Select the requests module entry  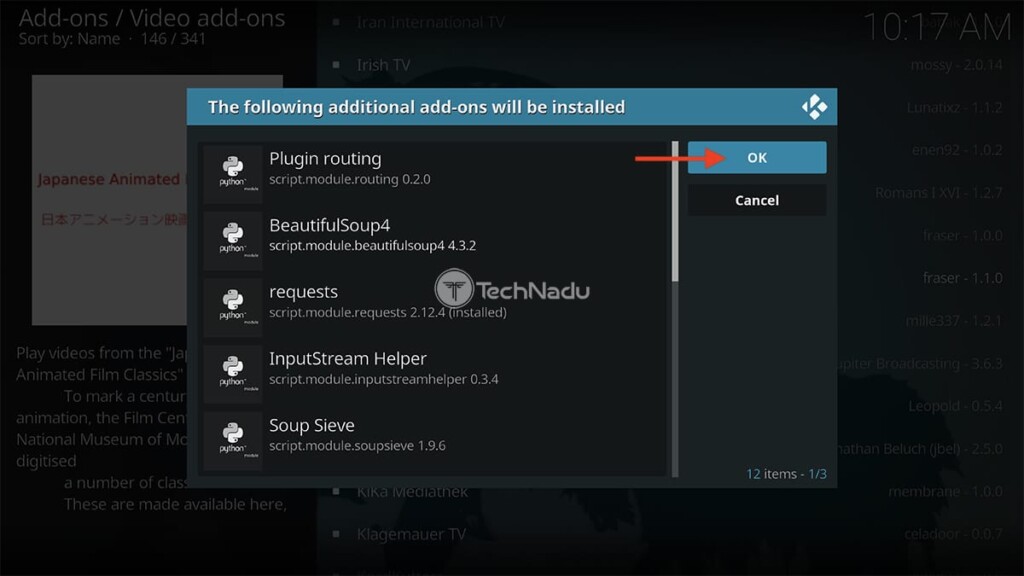[x=432, y=306]
